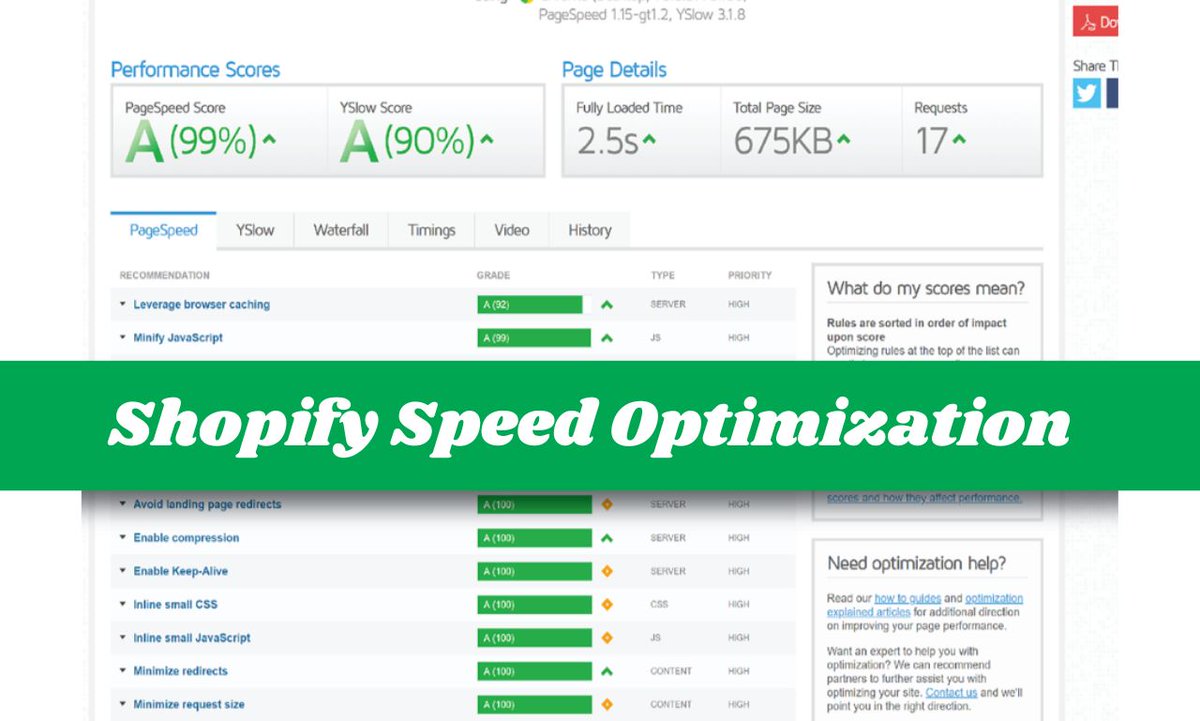
Task: Switch to the YSlow tab
Action: click(255, 230)
